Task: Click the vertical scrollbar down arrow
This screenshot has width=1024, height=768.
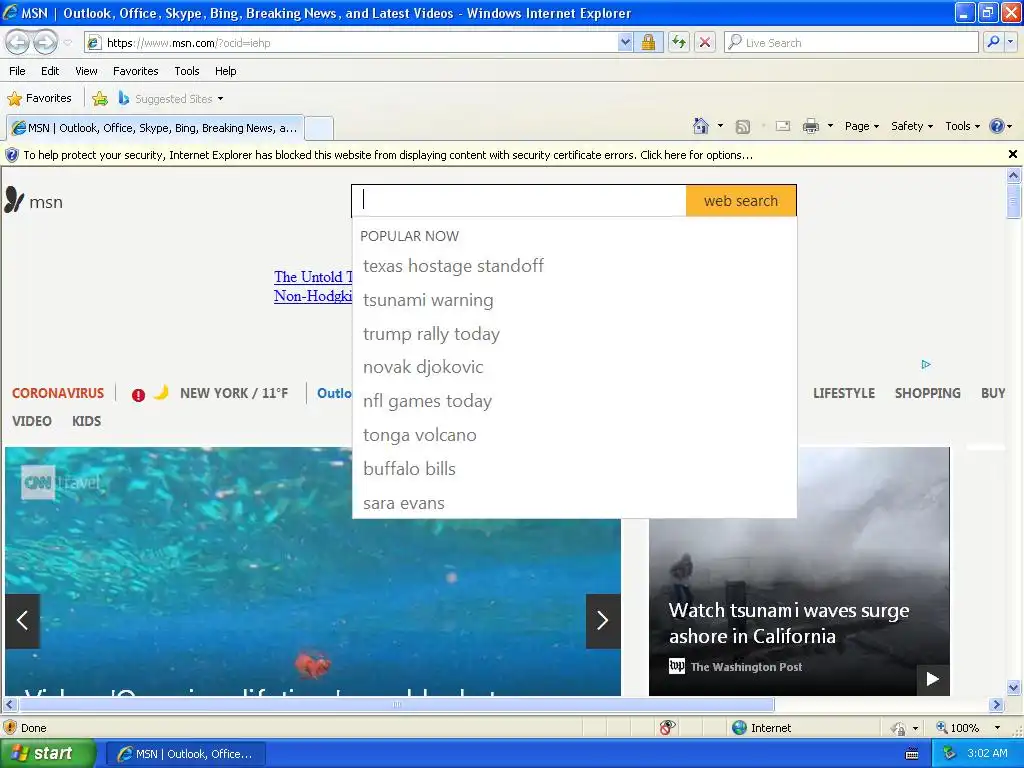Action: (x=1014, y=687)
